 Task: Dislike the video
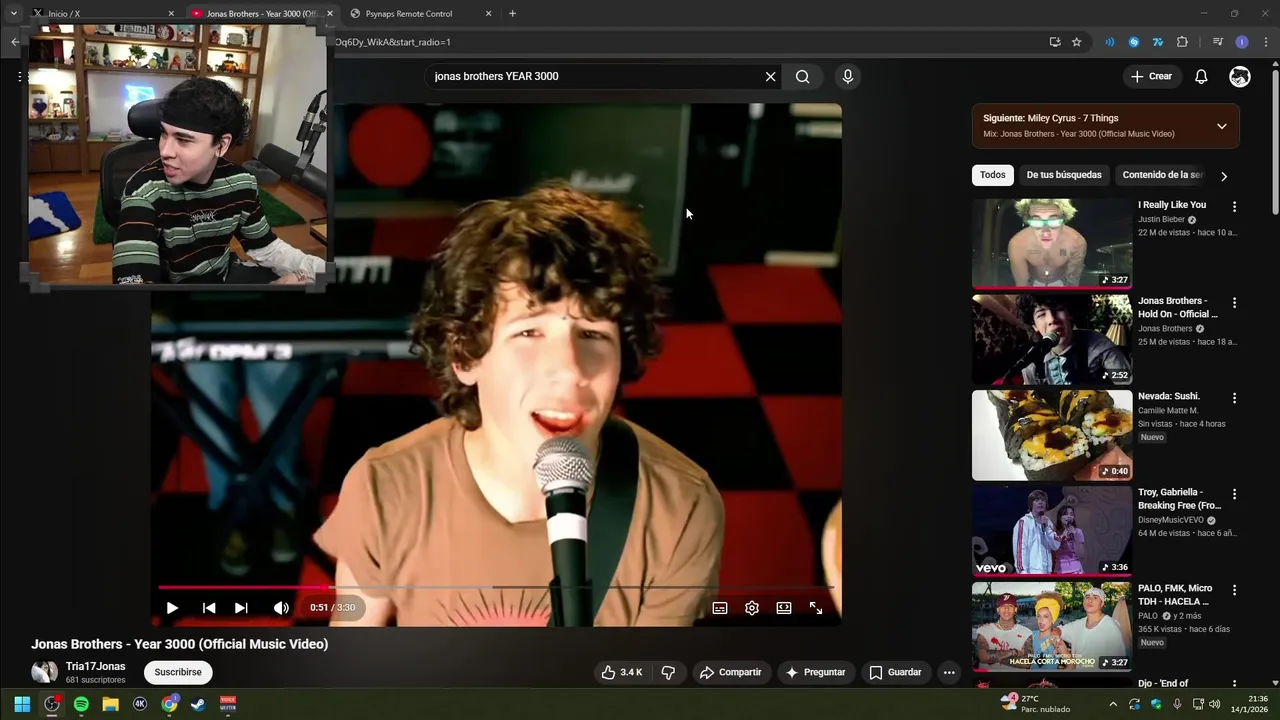tap(668, 672)
